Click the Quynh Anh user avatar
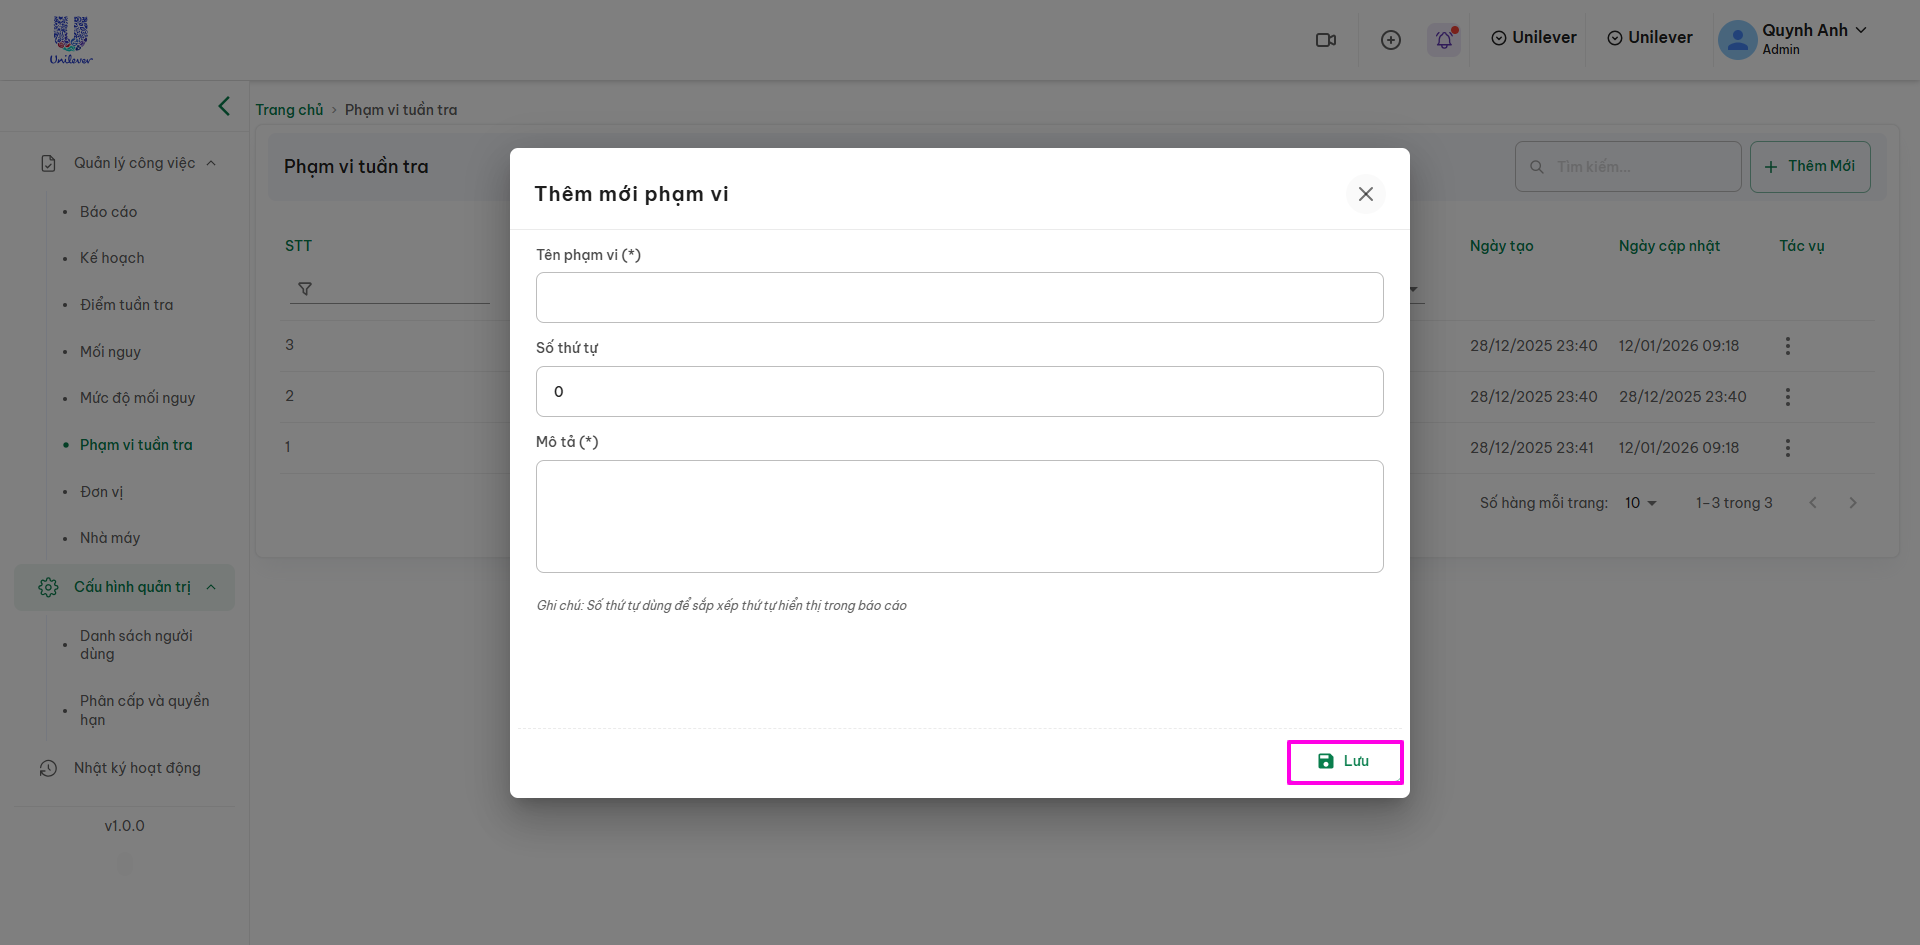This screenshot has height=945, width=1920. [1737, 40]
